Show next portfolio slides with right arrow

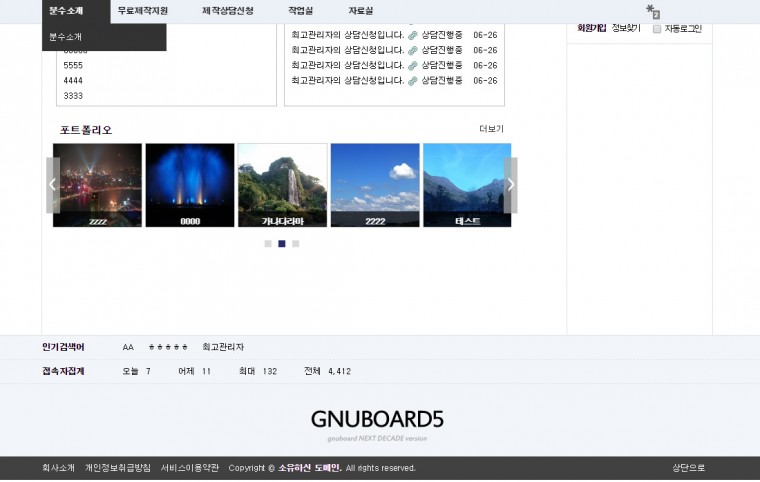[x=510, y=185]
